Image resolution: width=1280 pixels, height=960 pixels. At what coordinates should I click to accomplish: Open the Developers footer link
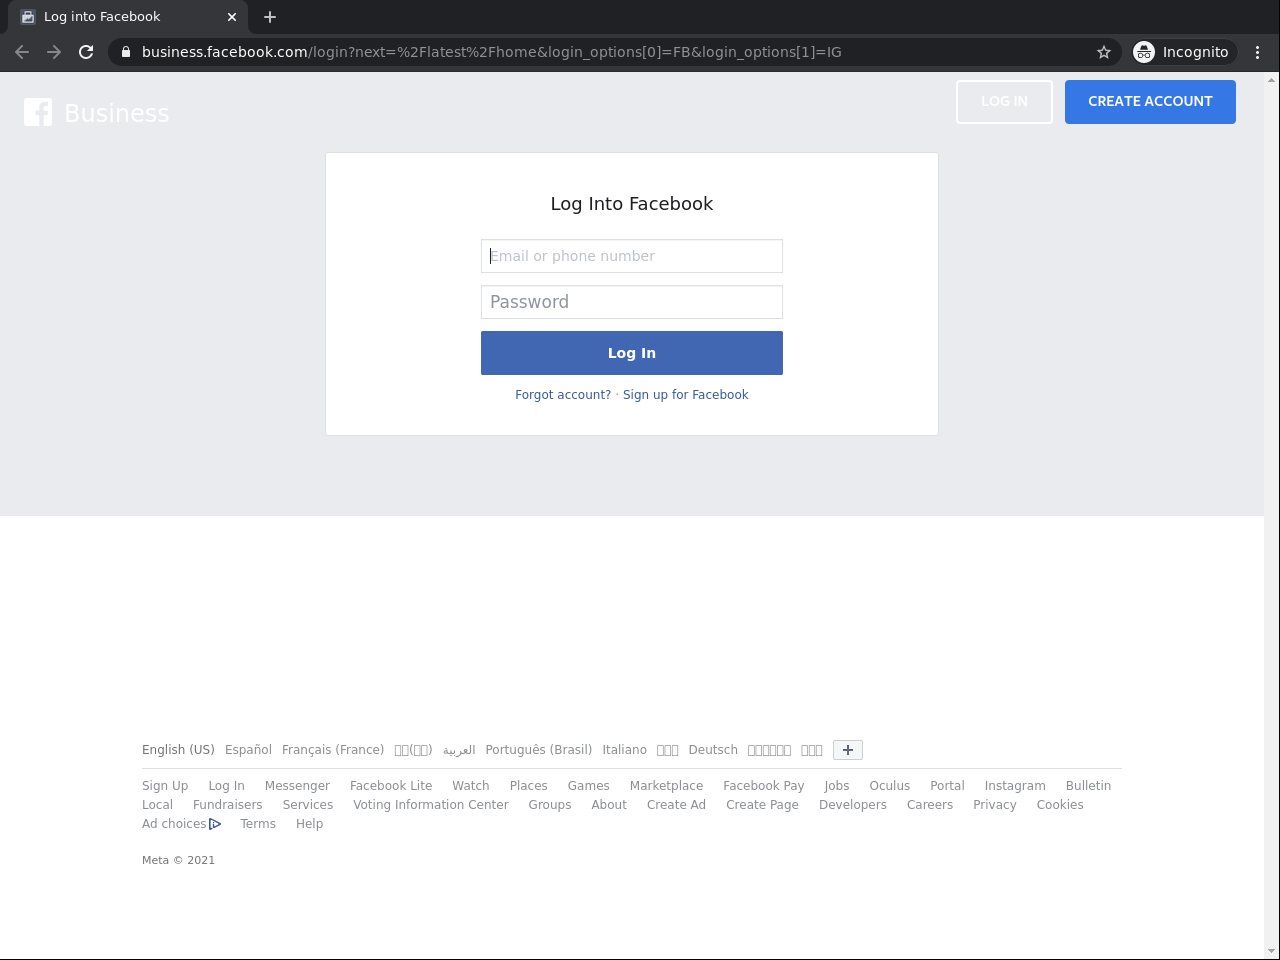click(x=853, y=805)
